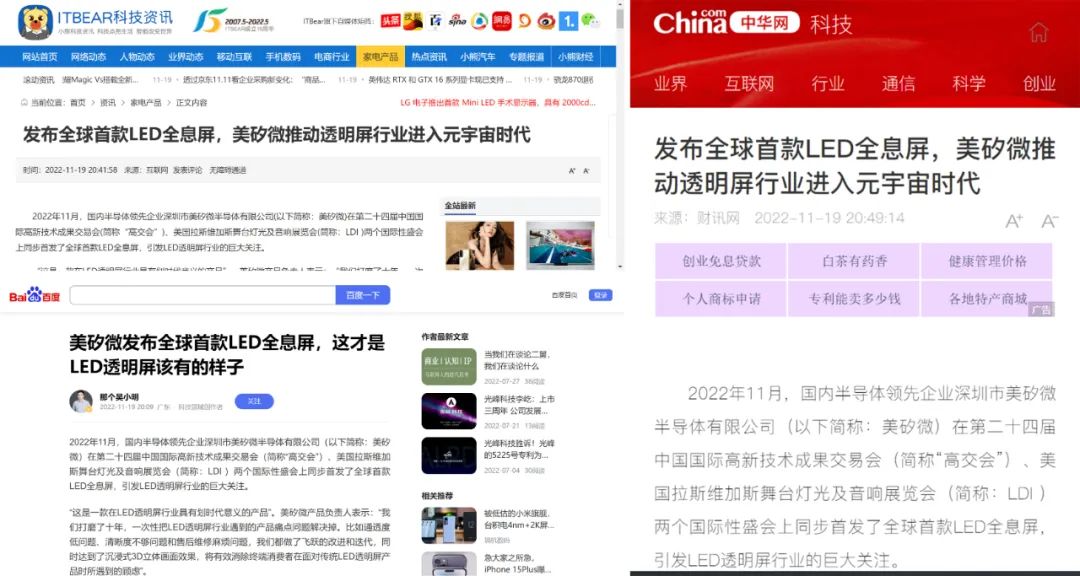The width and height of the screenshot is (1080, 576).
Task: Increase font size with A+ on China.com
Action: point(1014,220)
